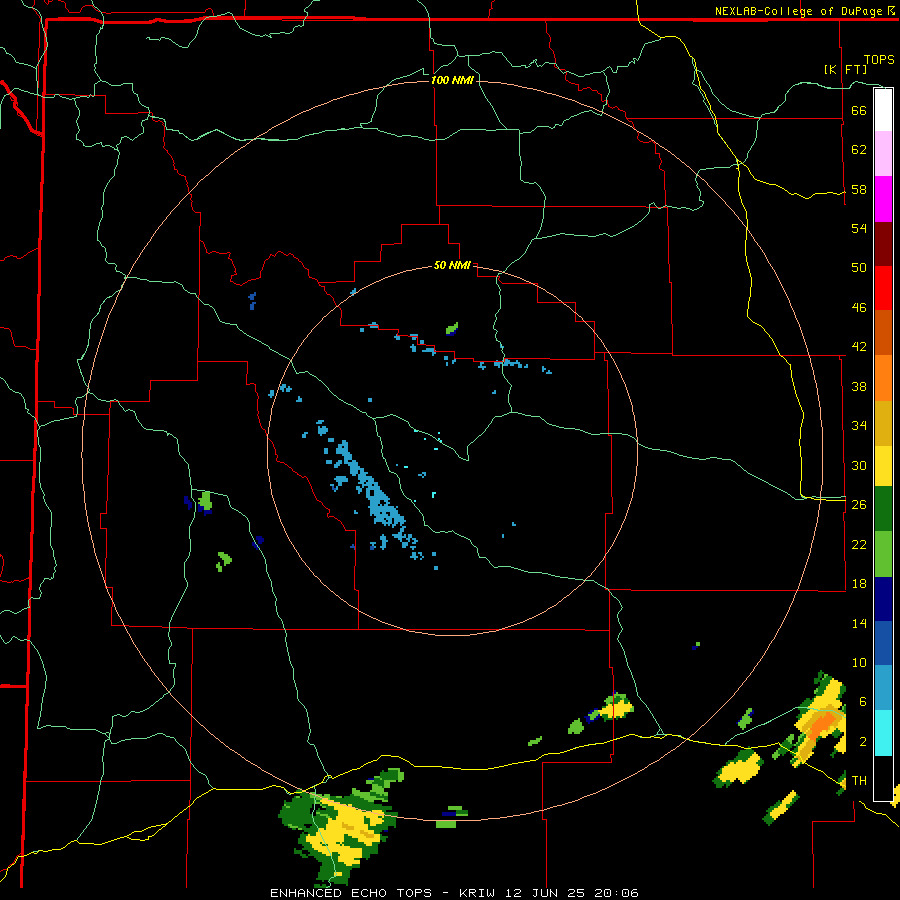The width and height of the screenshot is (900, 900).
Task: Click the light pink swatch between 58 and 62
Action: point(883,154)
